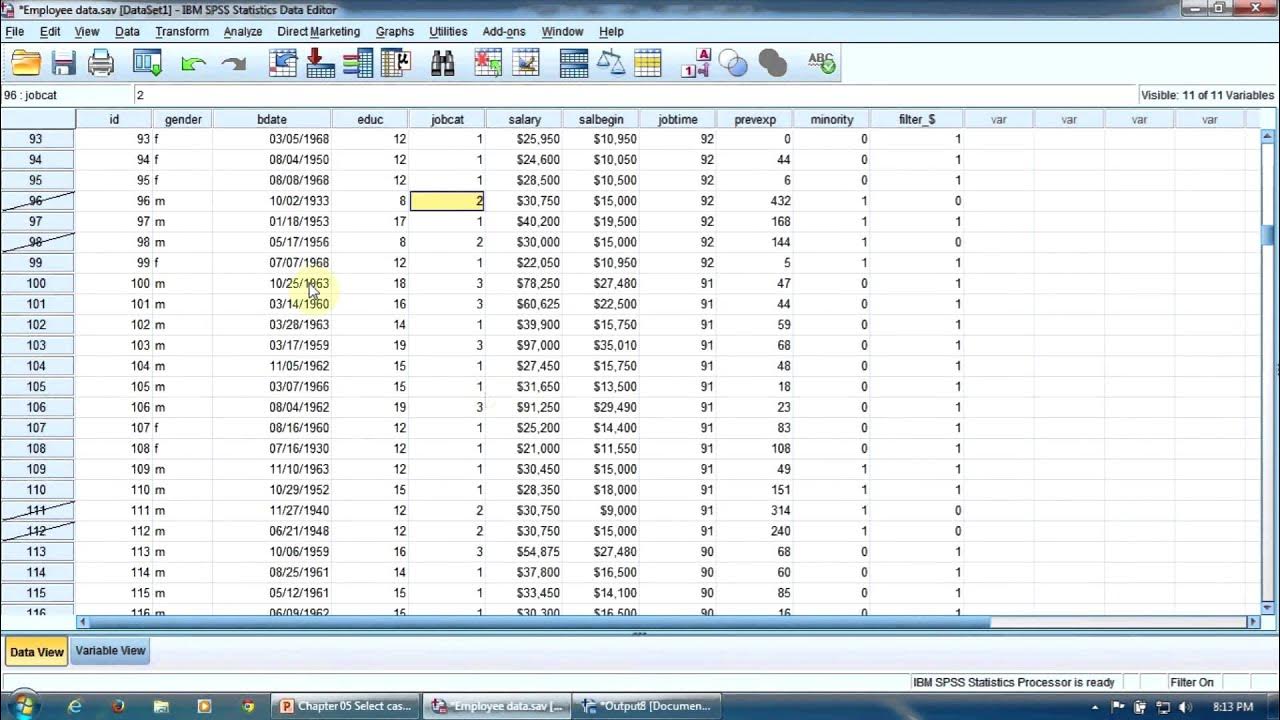The height and width of the screenshot is (720, 1280).
Task: Click the highlighted jobcat cell in row 96
Action: [447, 201]
